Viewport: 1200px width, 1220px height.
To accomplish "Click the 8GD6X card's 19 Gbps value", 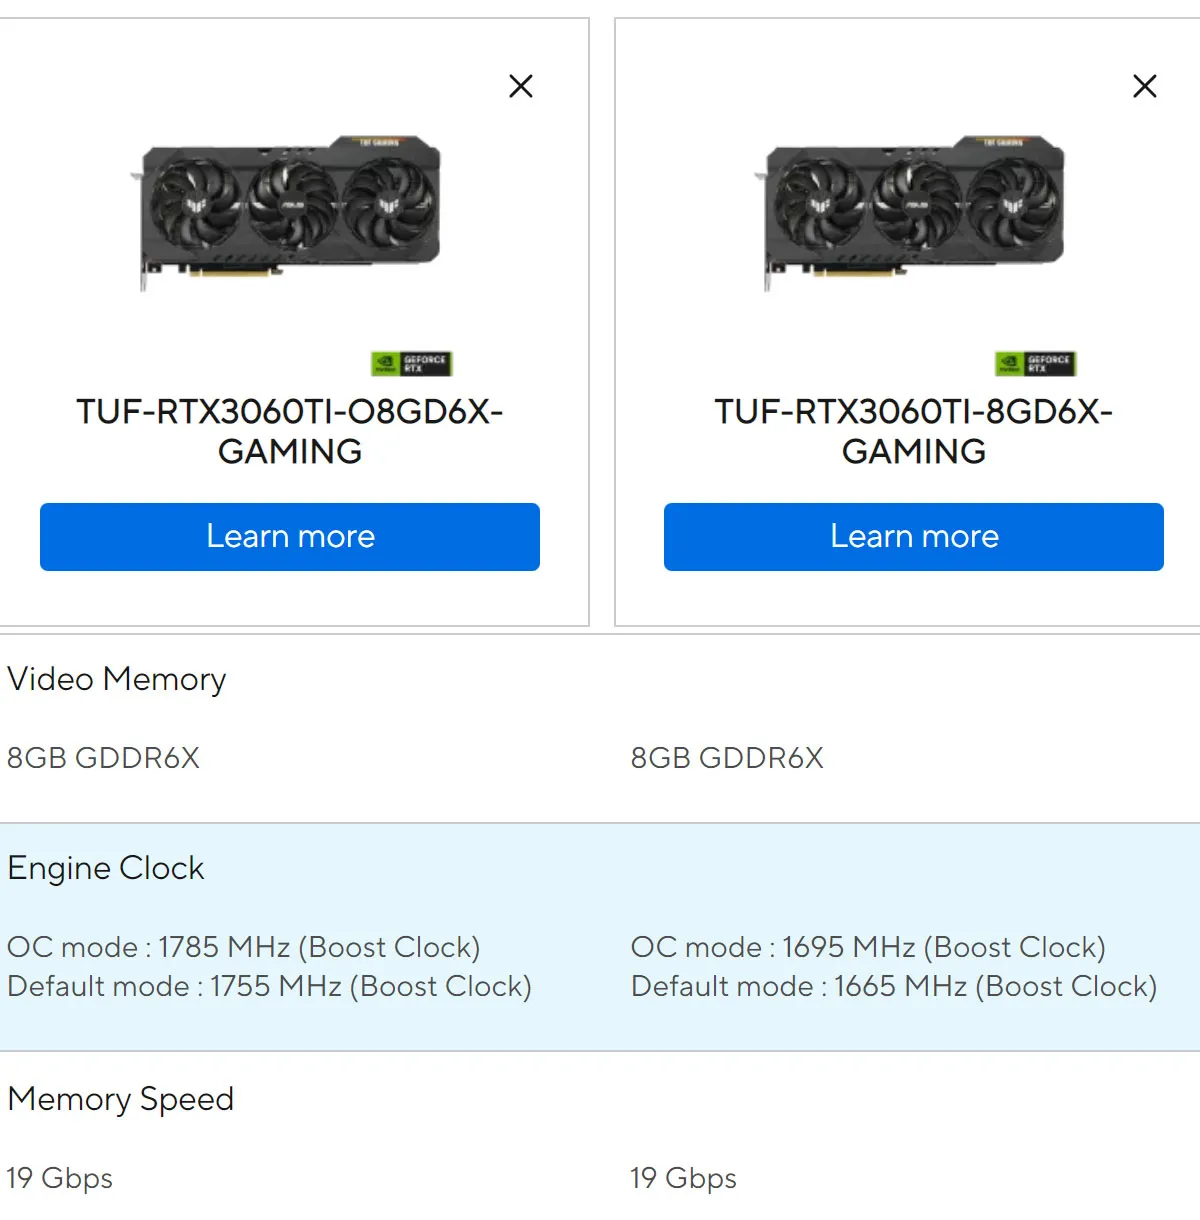I will point(684,1178).
